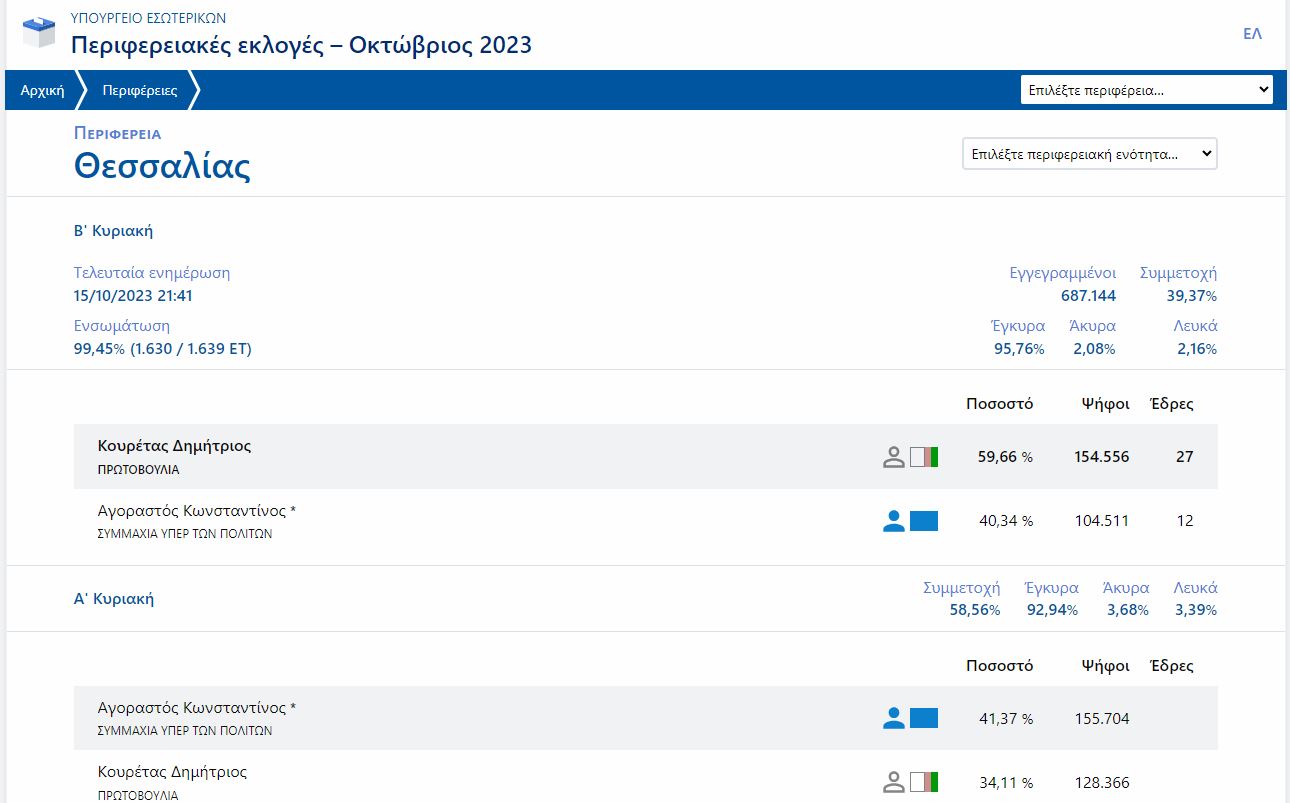
Task: Click the ballot box logo icon
Action: (x=40, y=33)
